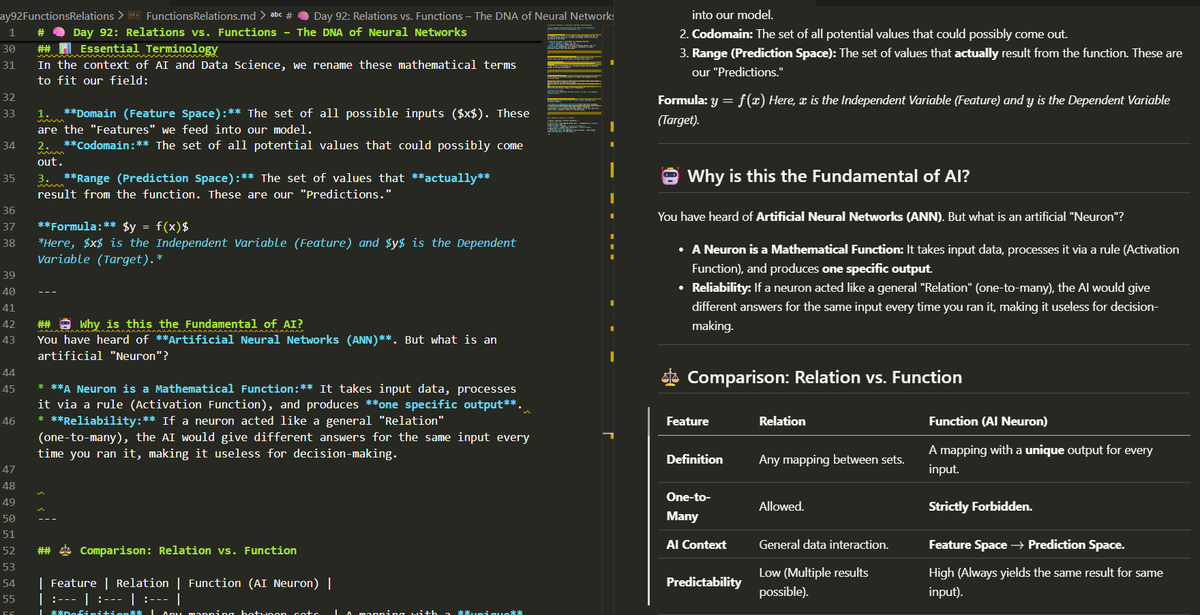Click the 'Formula:' line in the preview

coord(914,110)
